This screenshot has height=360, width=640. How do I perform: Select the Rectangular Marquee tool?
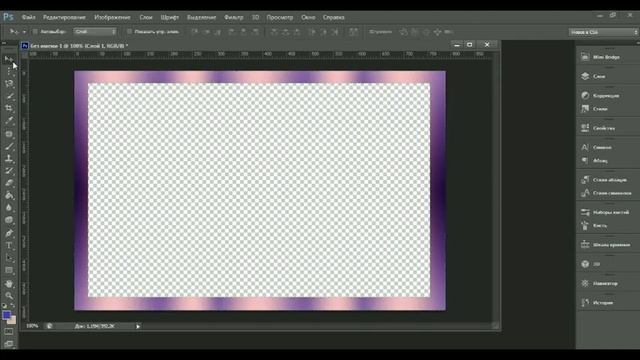point(9,71)
